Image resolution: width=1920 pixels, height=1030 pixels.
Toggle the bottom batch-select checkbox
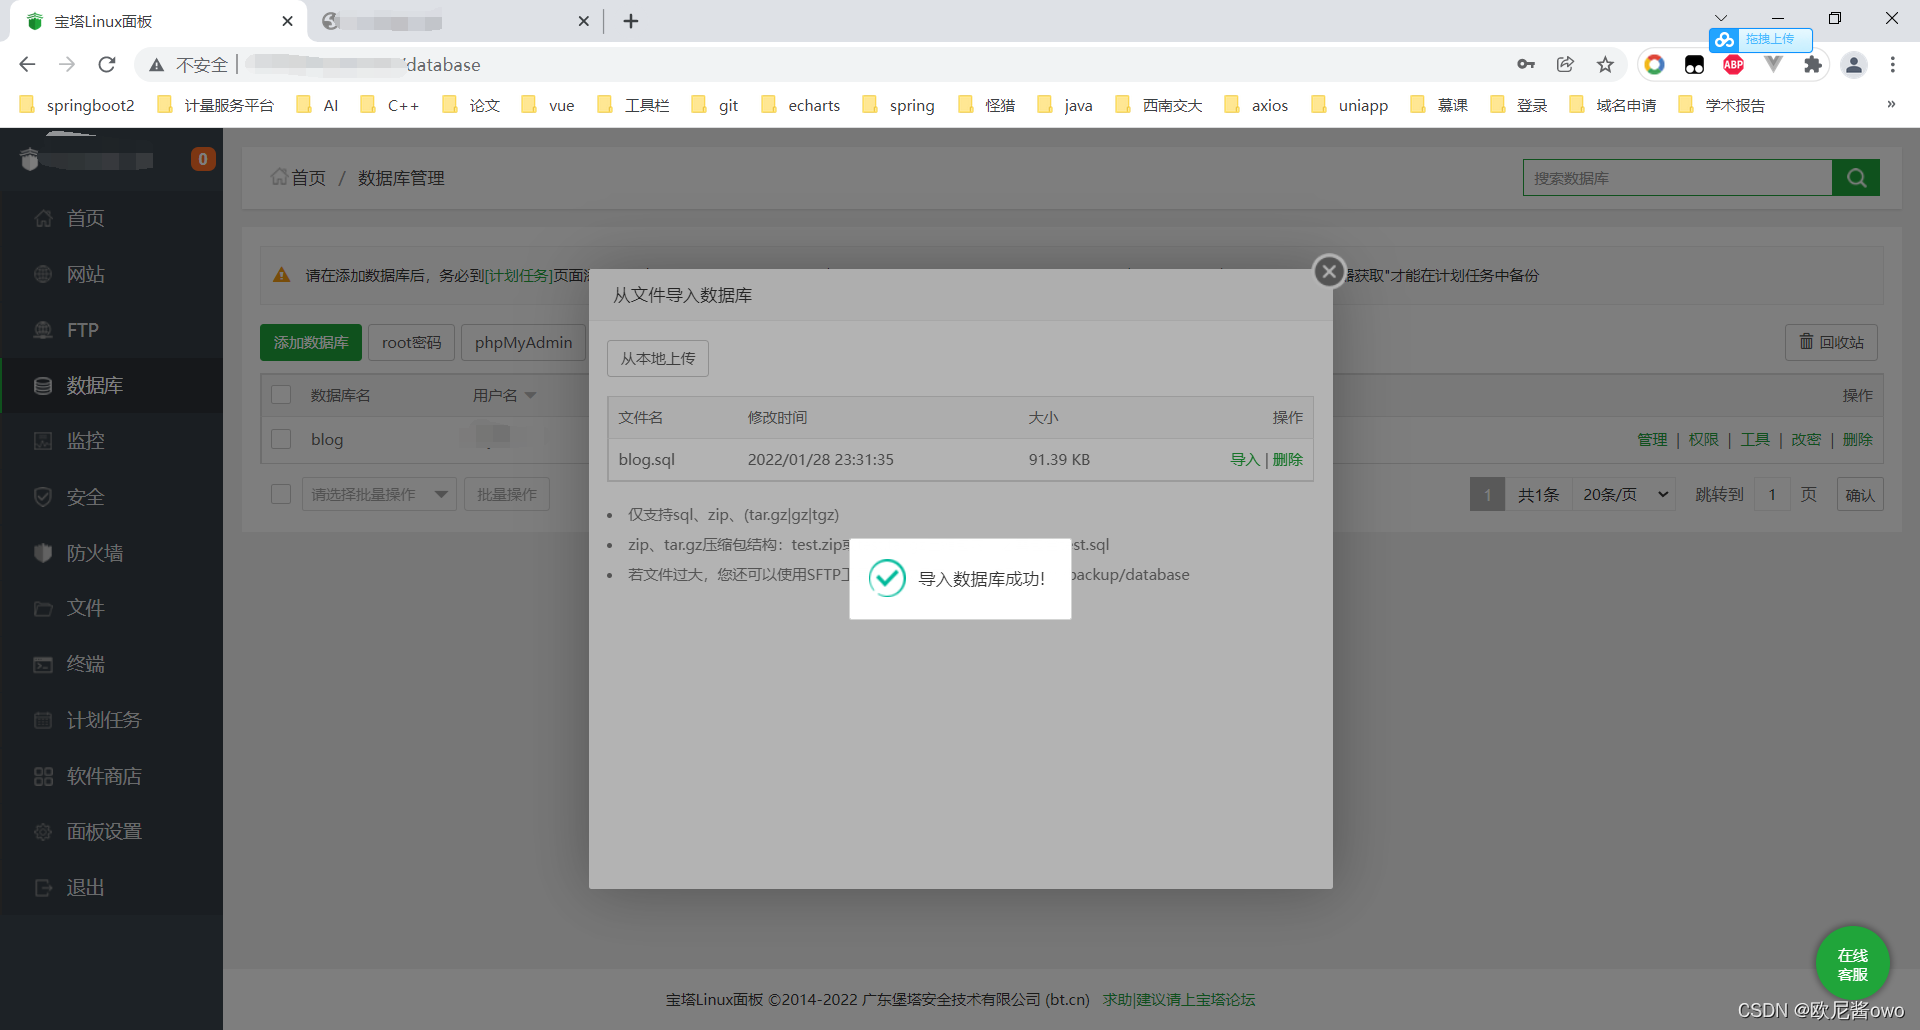coord(281,494)
